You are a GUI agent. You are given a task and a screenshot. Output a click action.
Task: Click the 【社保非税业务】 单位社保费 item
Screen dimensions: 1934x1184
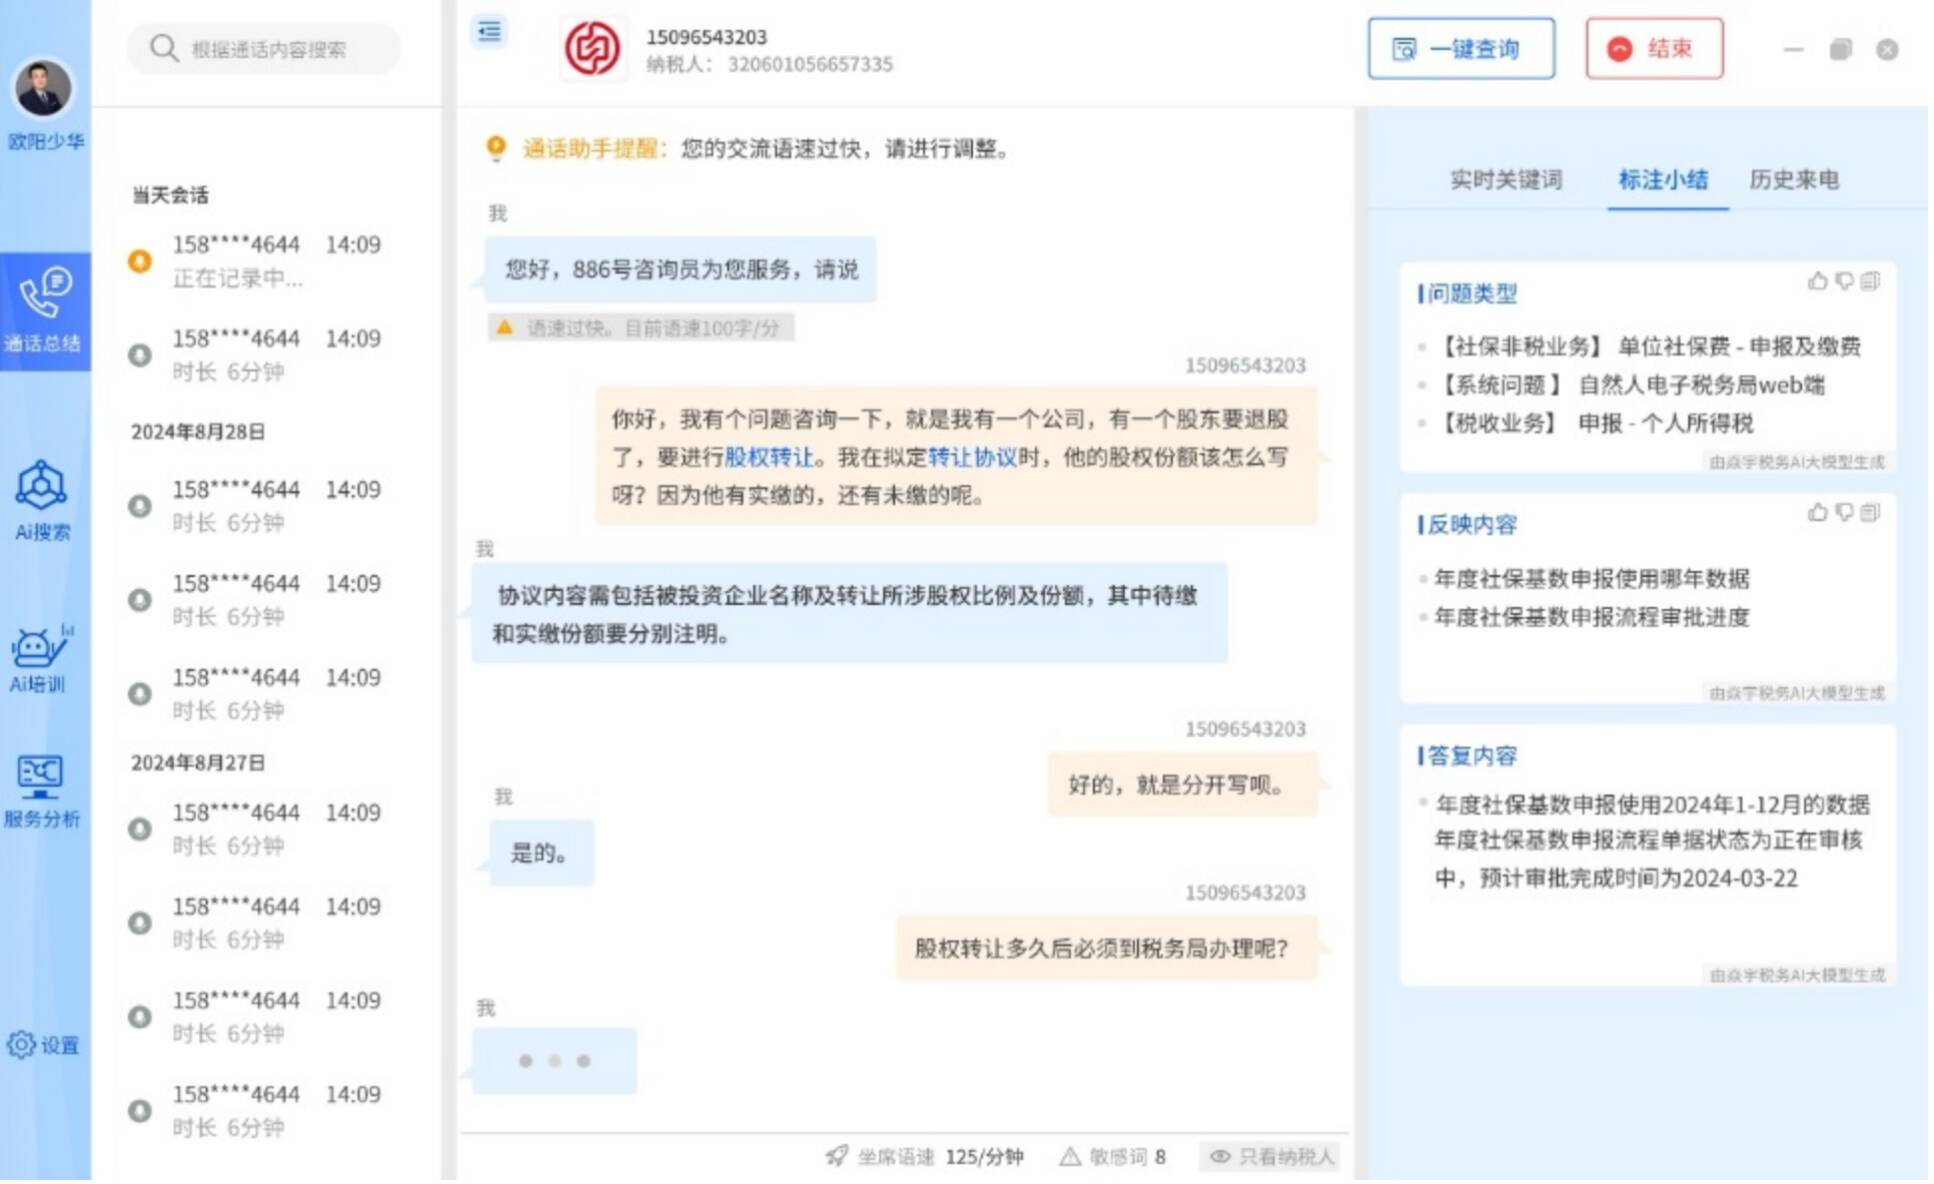click(1646, 346)
